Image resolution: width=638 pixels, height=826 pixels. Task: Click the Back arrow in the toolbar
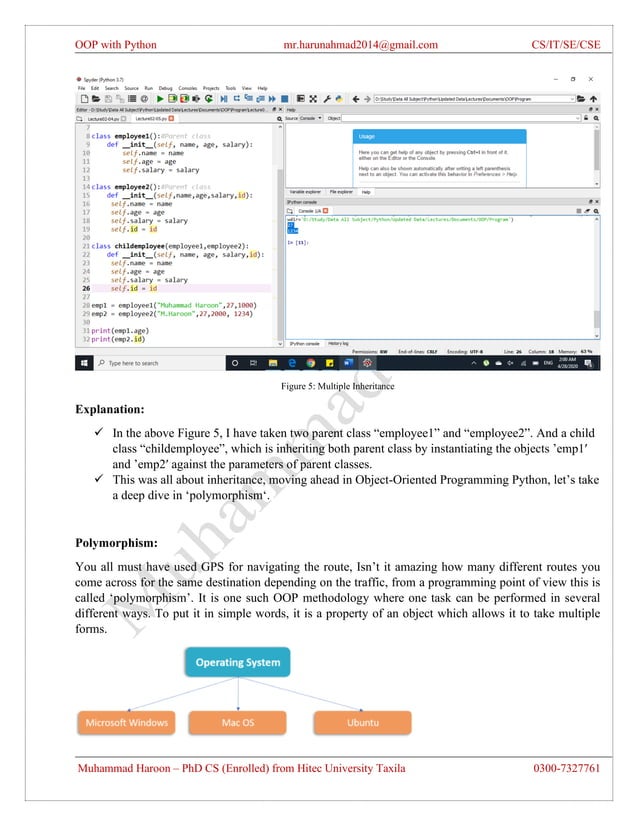point(356,99)
